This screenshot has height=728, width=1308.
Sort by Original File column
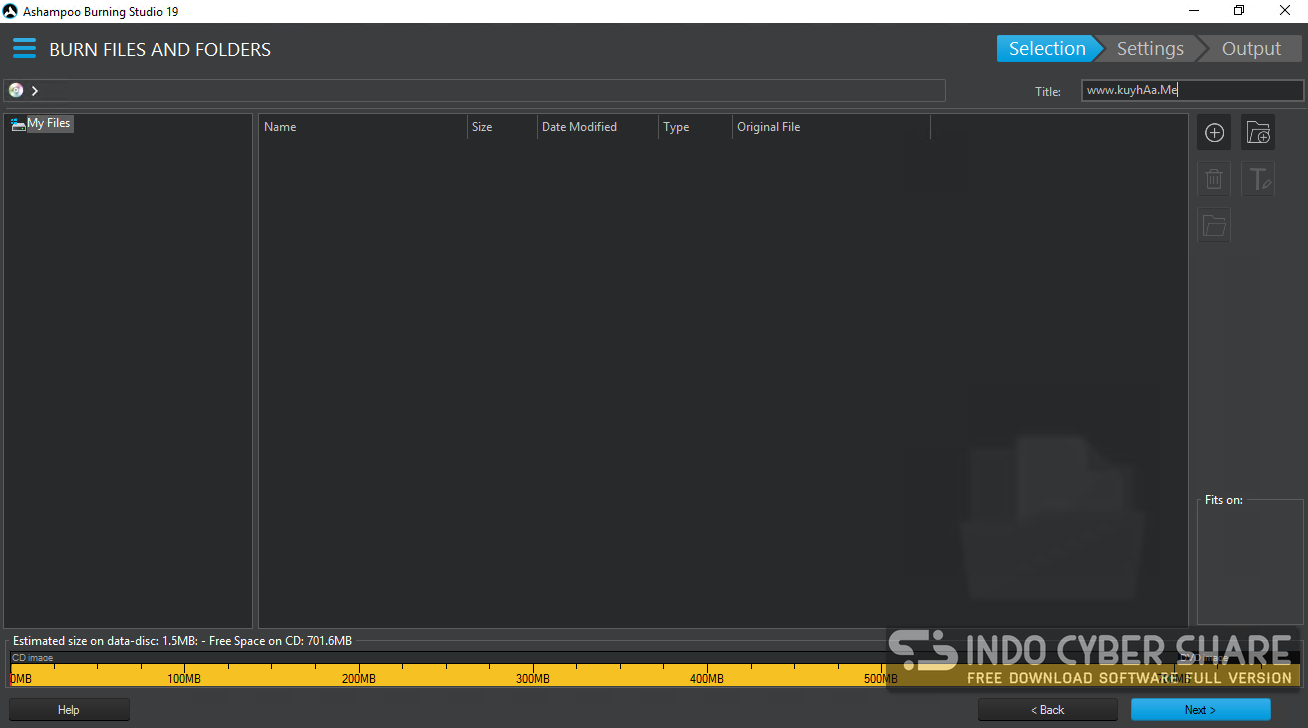831,127
